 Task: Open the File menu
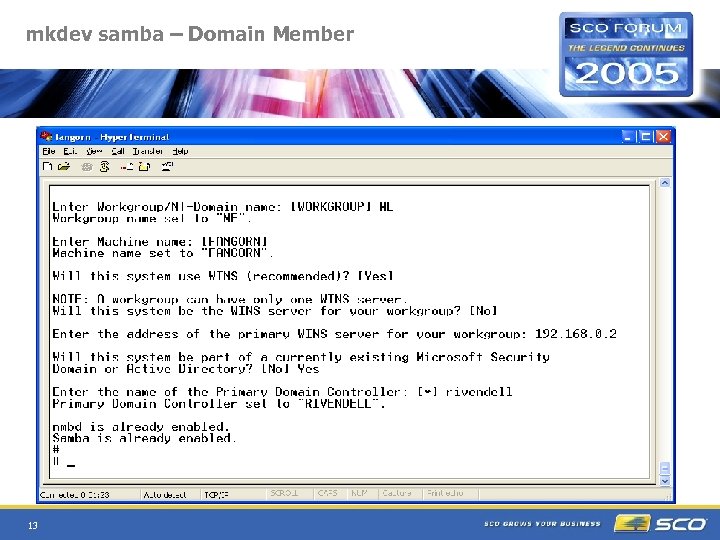click(49, 151)
